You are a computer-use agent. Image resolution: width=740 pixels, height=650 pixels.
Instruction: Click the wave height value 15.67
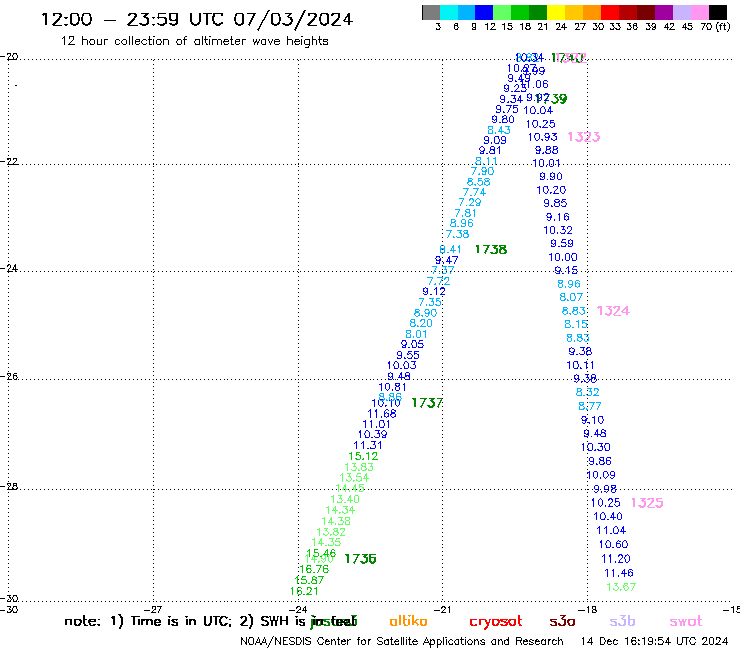coord(309,580)
